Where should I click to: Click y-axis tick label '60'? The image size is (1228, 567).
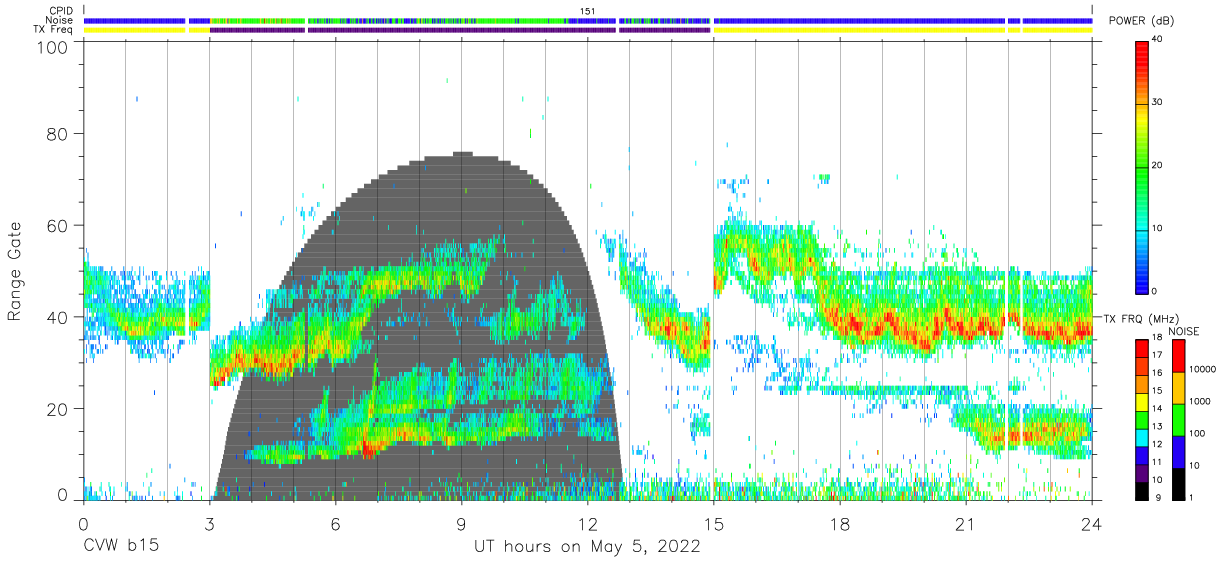pos(59,226)
